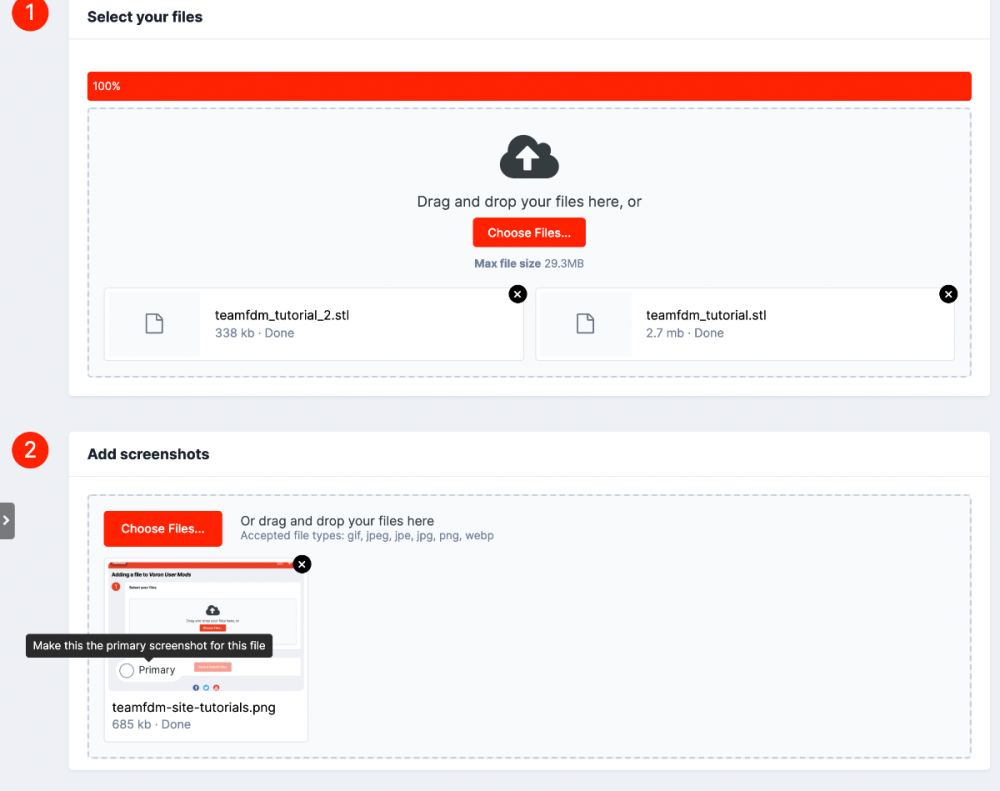Click the red step 1 circle
This screenshot has width=1000, height=791.
(30, 13)
